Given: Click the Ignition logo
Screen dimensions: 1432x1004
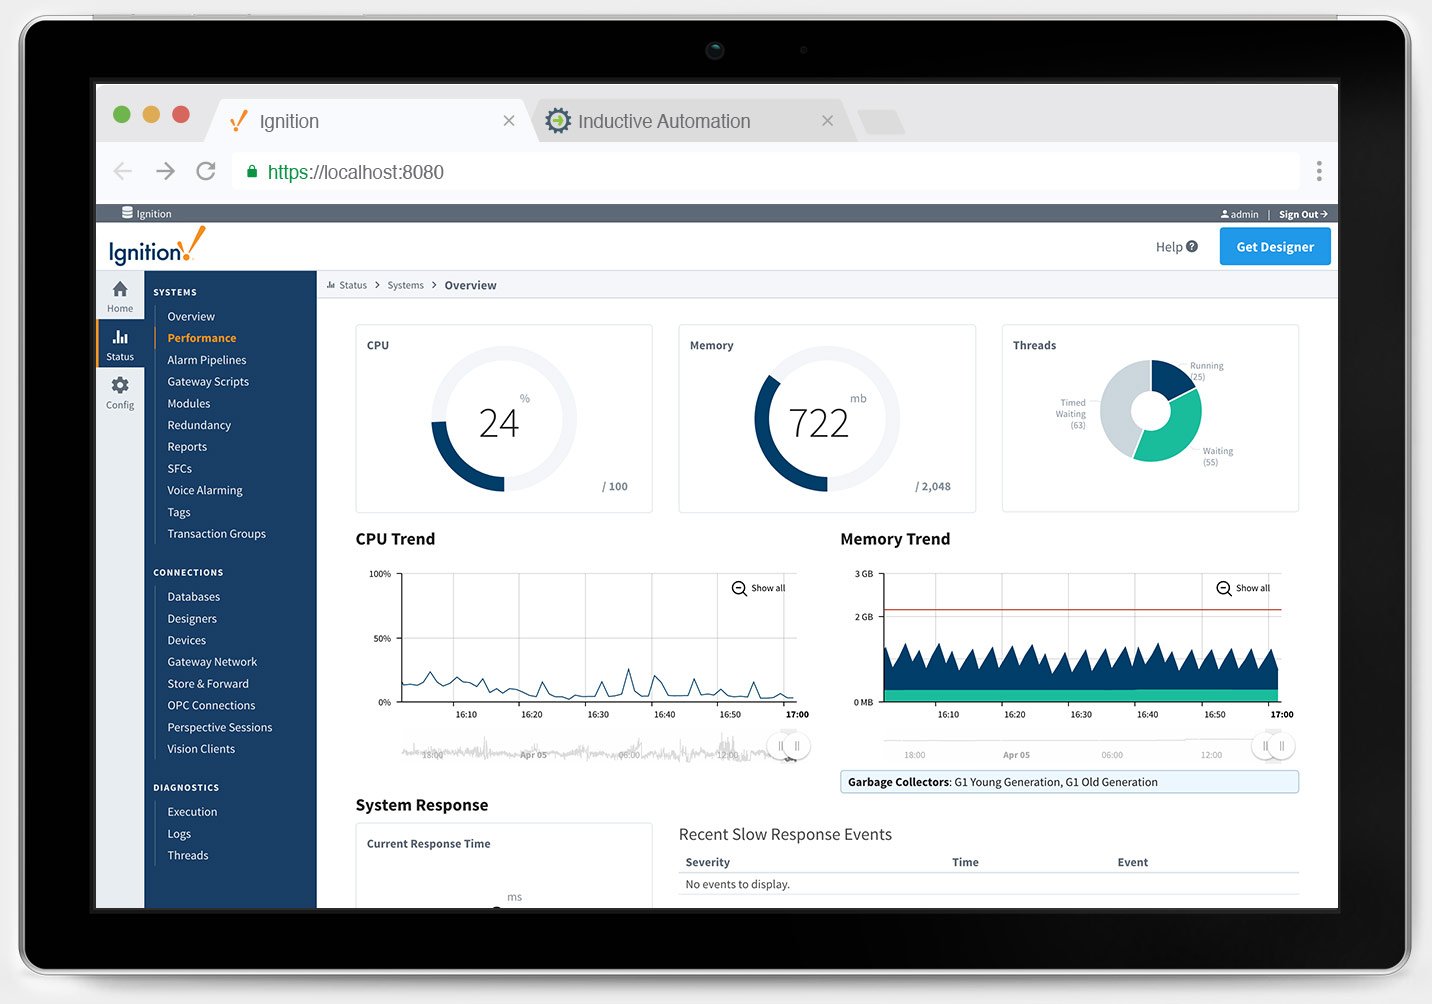Looking at the screenshot, I should [156, 247].
